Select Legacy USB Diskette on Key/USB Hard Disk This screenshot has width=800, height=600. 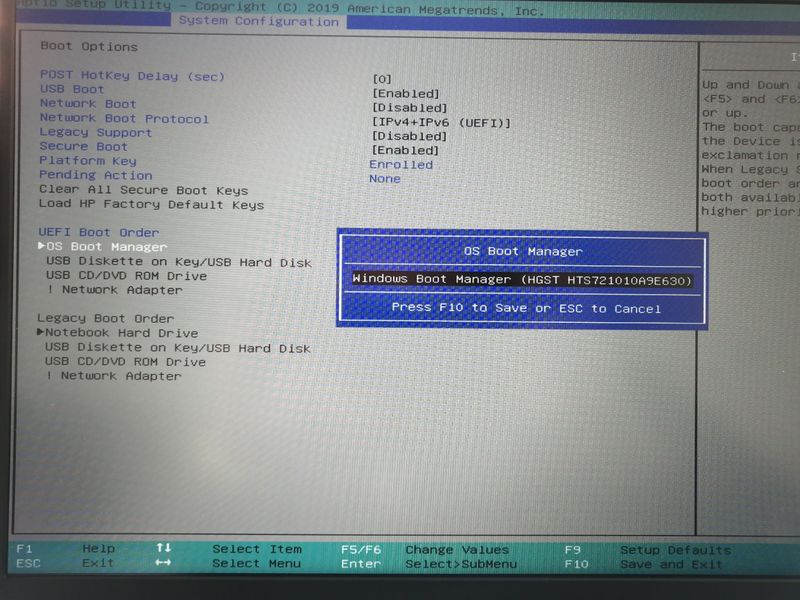(178, 348)
